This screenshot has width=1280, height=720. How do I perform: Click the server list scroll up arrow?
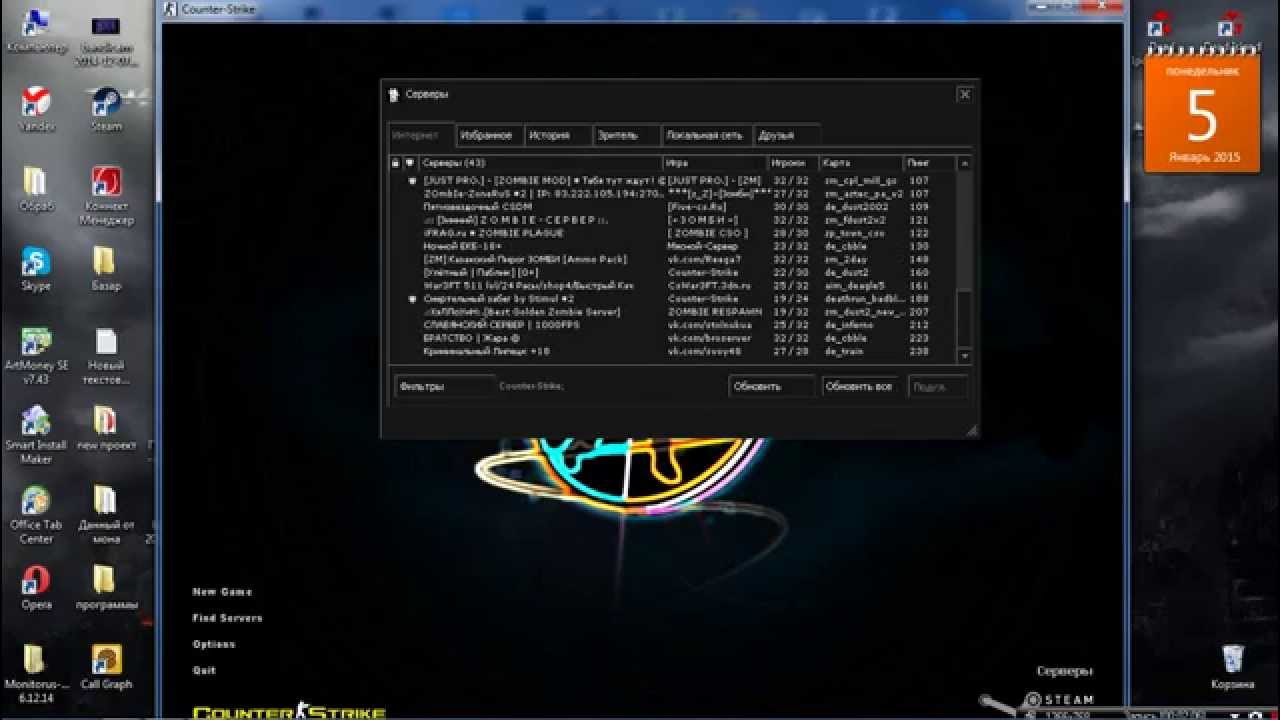tap(964, 163)
